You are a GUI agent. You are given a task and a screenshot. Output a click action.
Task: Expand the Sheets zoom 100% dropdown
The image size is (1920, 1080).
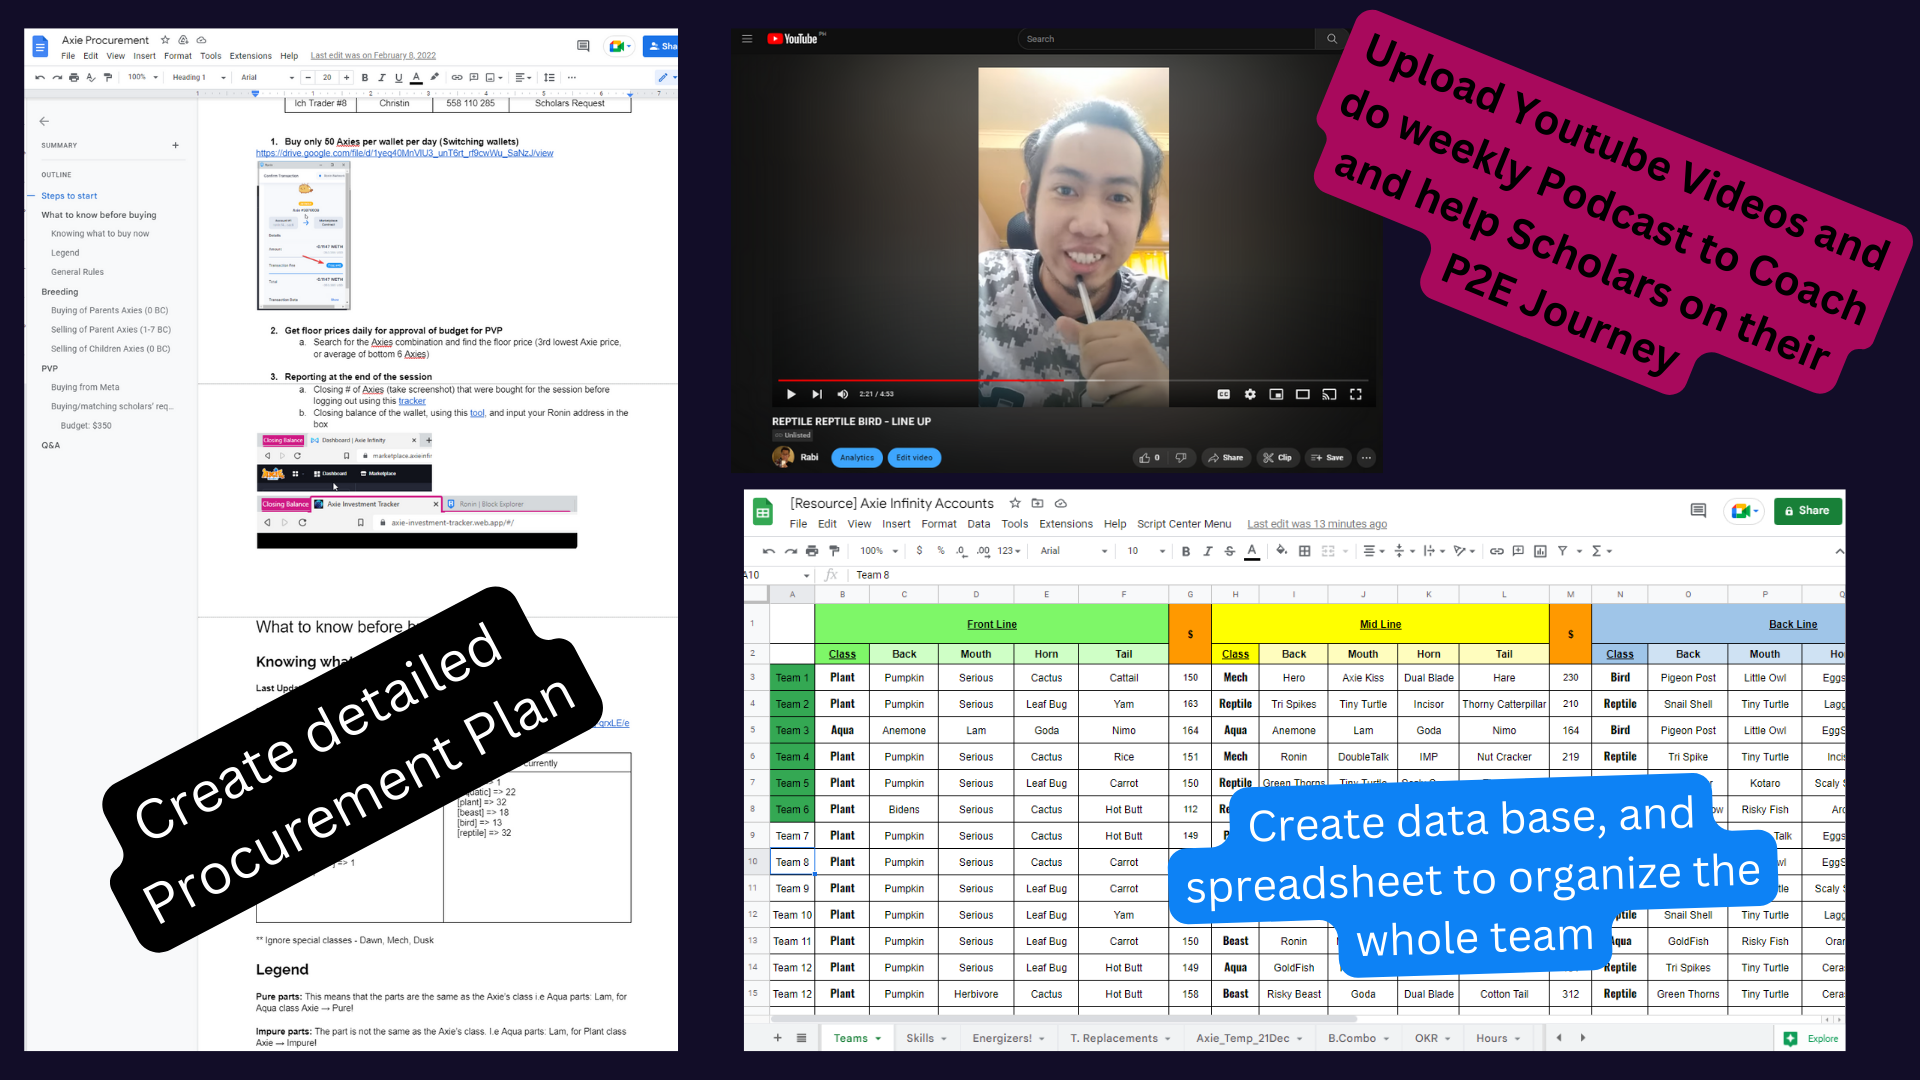point(879,551)
